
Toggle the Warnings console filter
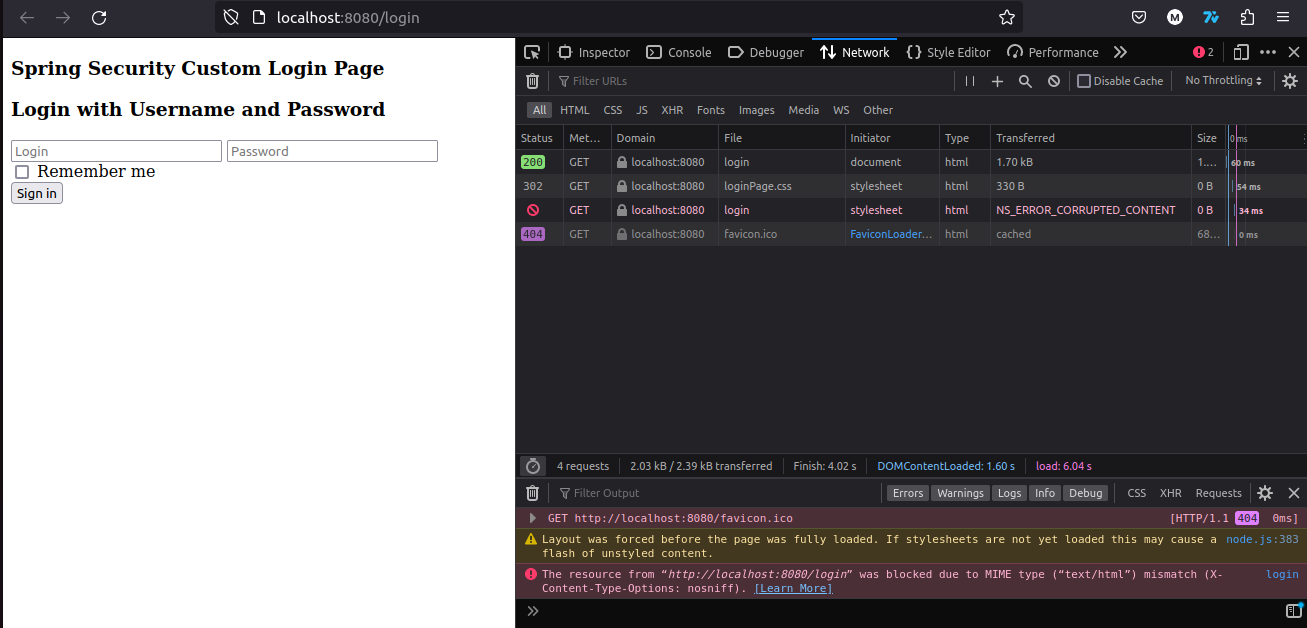coord(960,493)
